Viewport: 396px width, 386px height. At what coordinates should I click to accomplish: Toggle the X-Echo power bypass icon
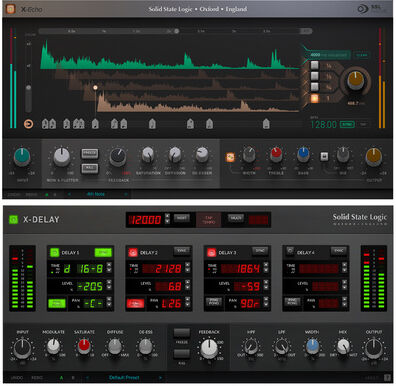[11, 9]
